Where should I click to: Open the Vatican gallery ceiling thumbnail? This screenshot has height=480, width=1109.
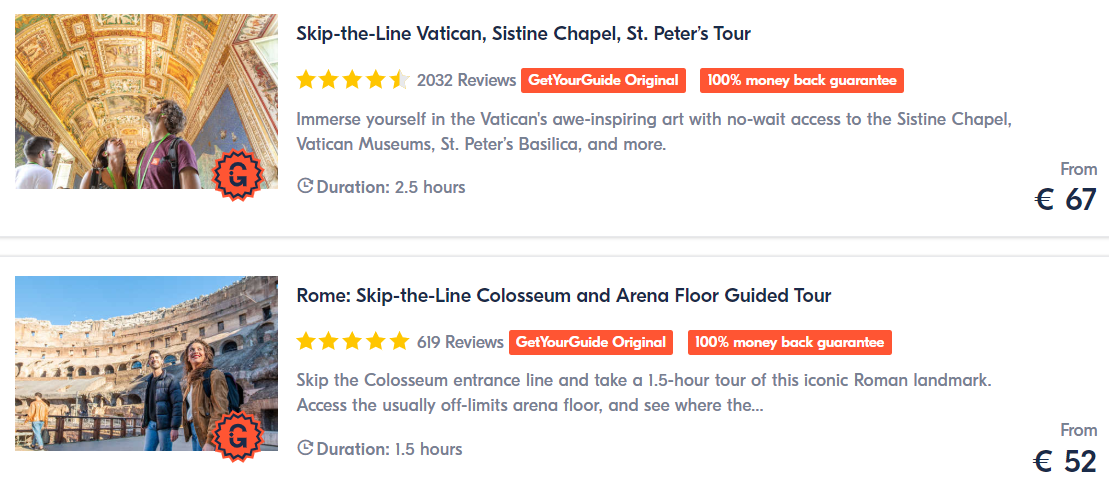146,101
